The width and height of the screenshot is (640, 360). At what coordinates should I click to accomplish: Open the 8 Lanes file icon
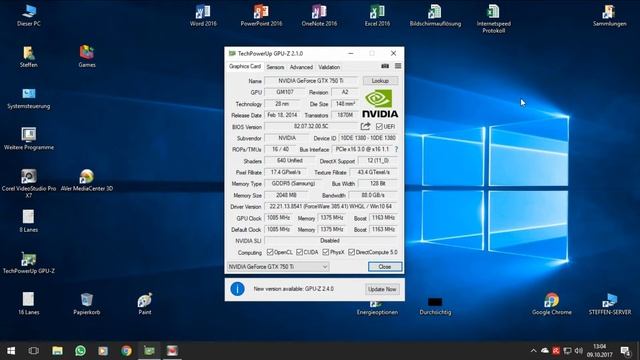(29, 221)
